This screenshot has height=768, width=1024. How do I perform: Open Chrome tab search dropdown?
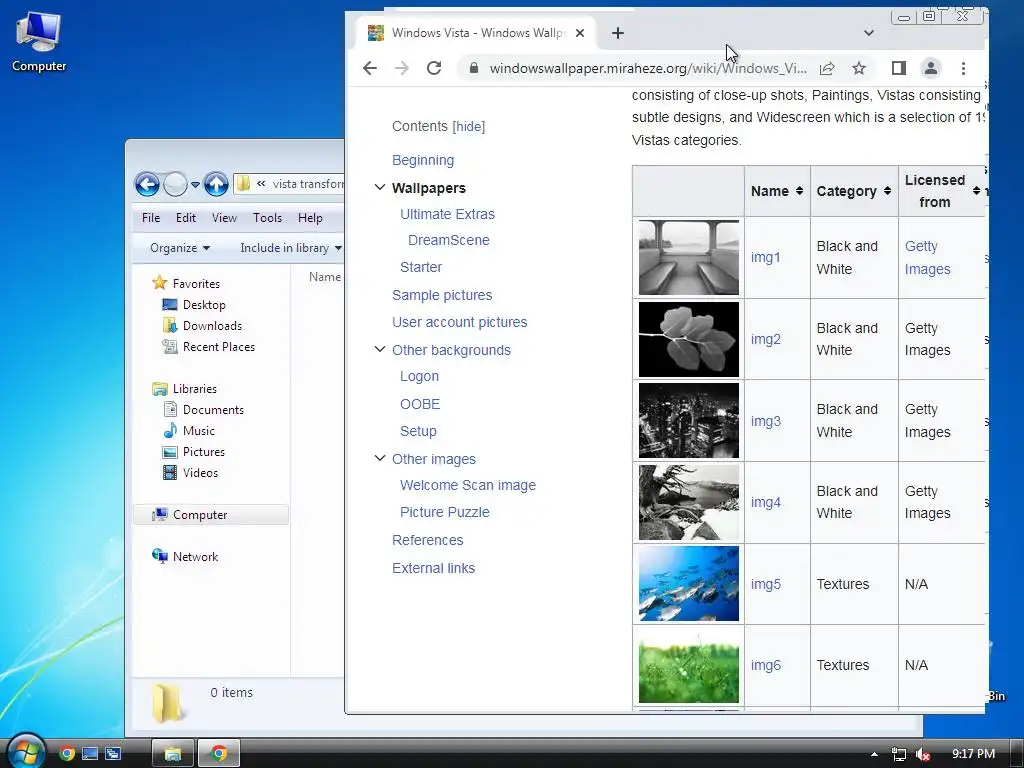point(869,33)
